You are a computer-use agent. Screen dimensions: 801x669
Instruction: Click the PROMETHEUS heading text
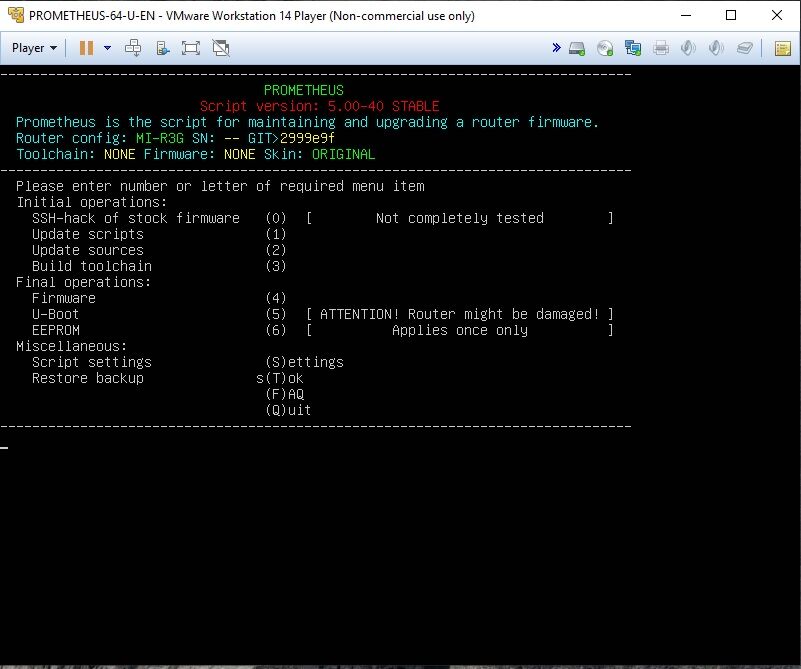click(x=304, y=90)
